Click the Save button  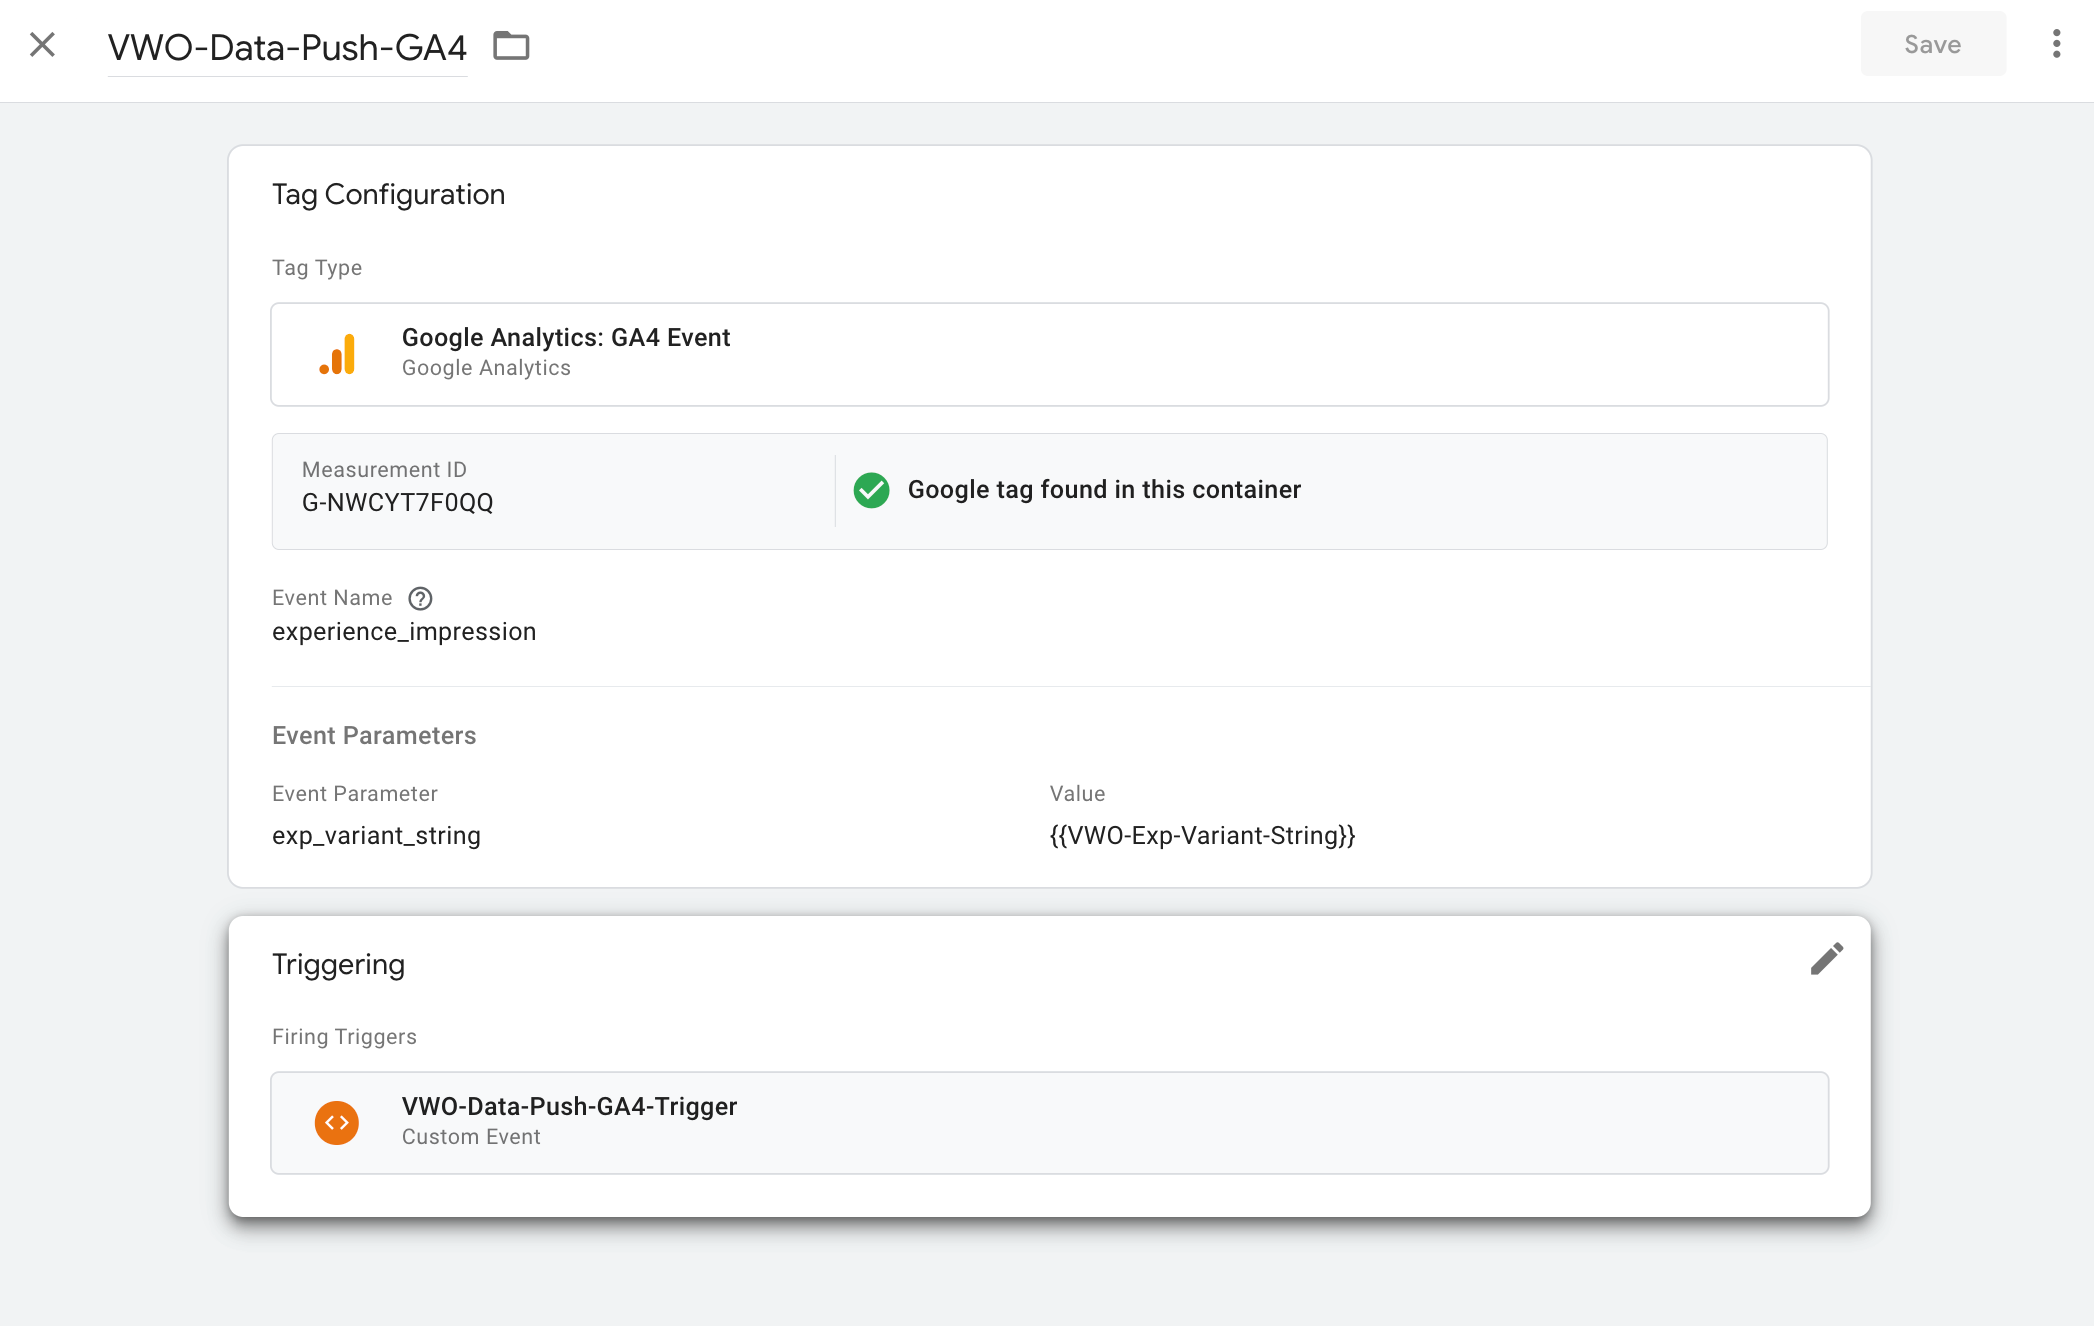1932,44
